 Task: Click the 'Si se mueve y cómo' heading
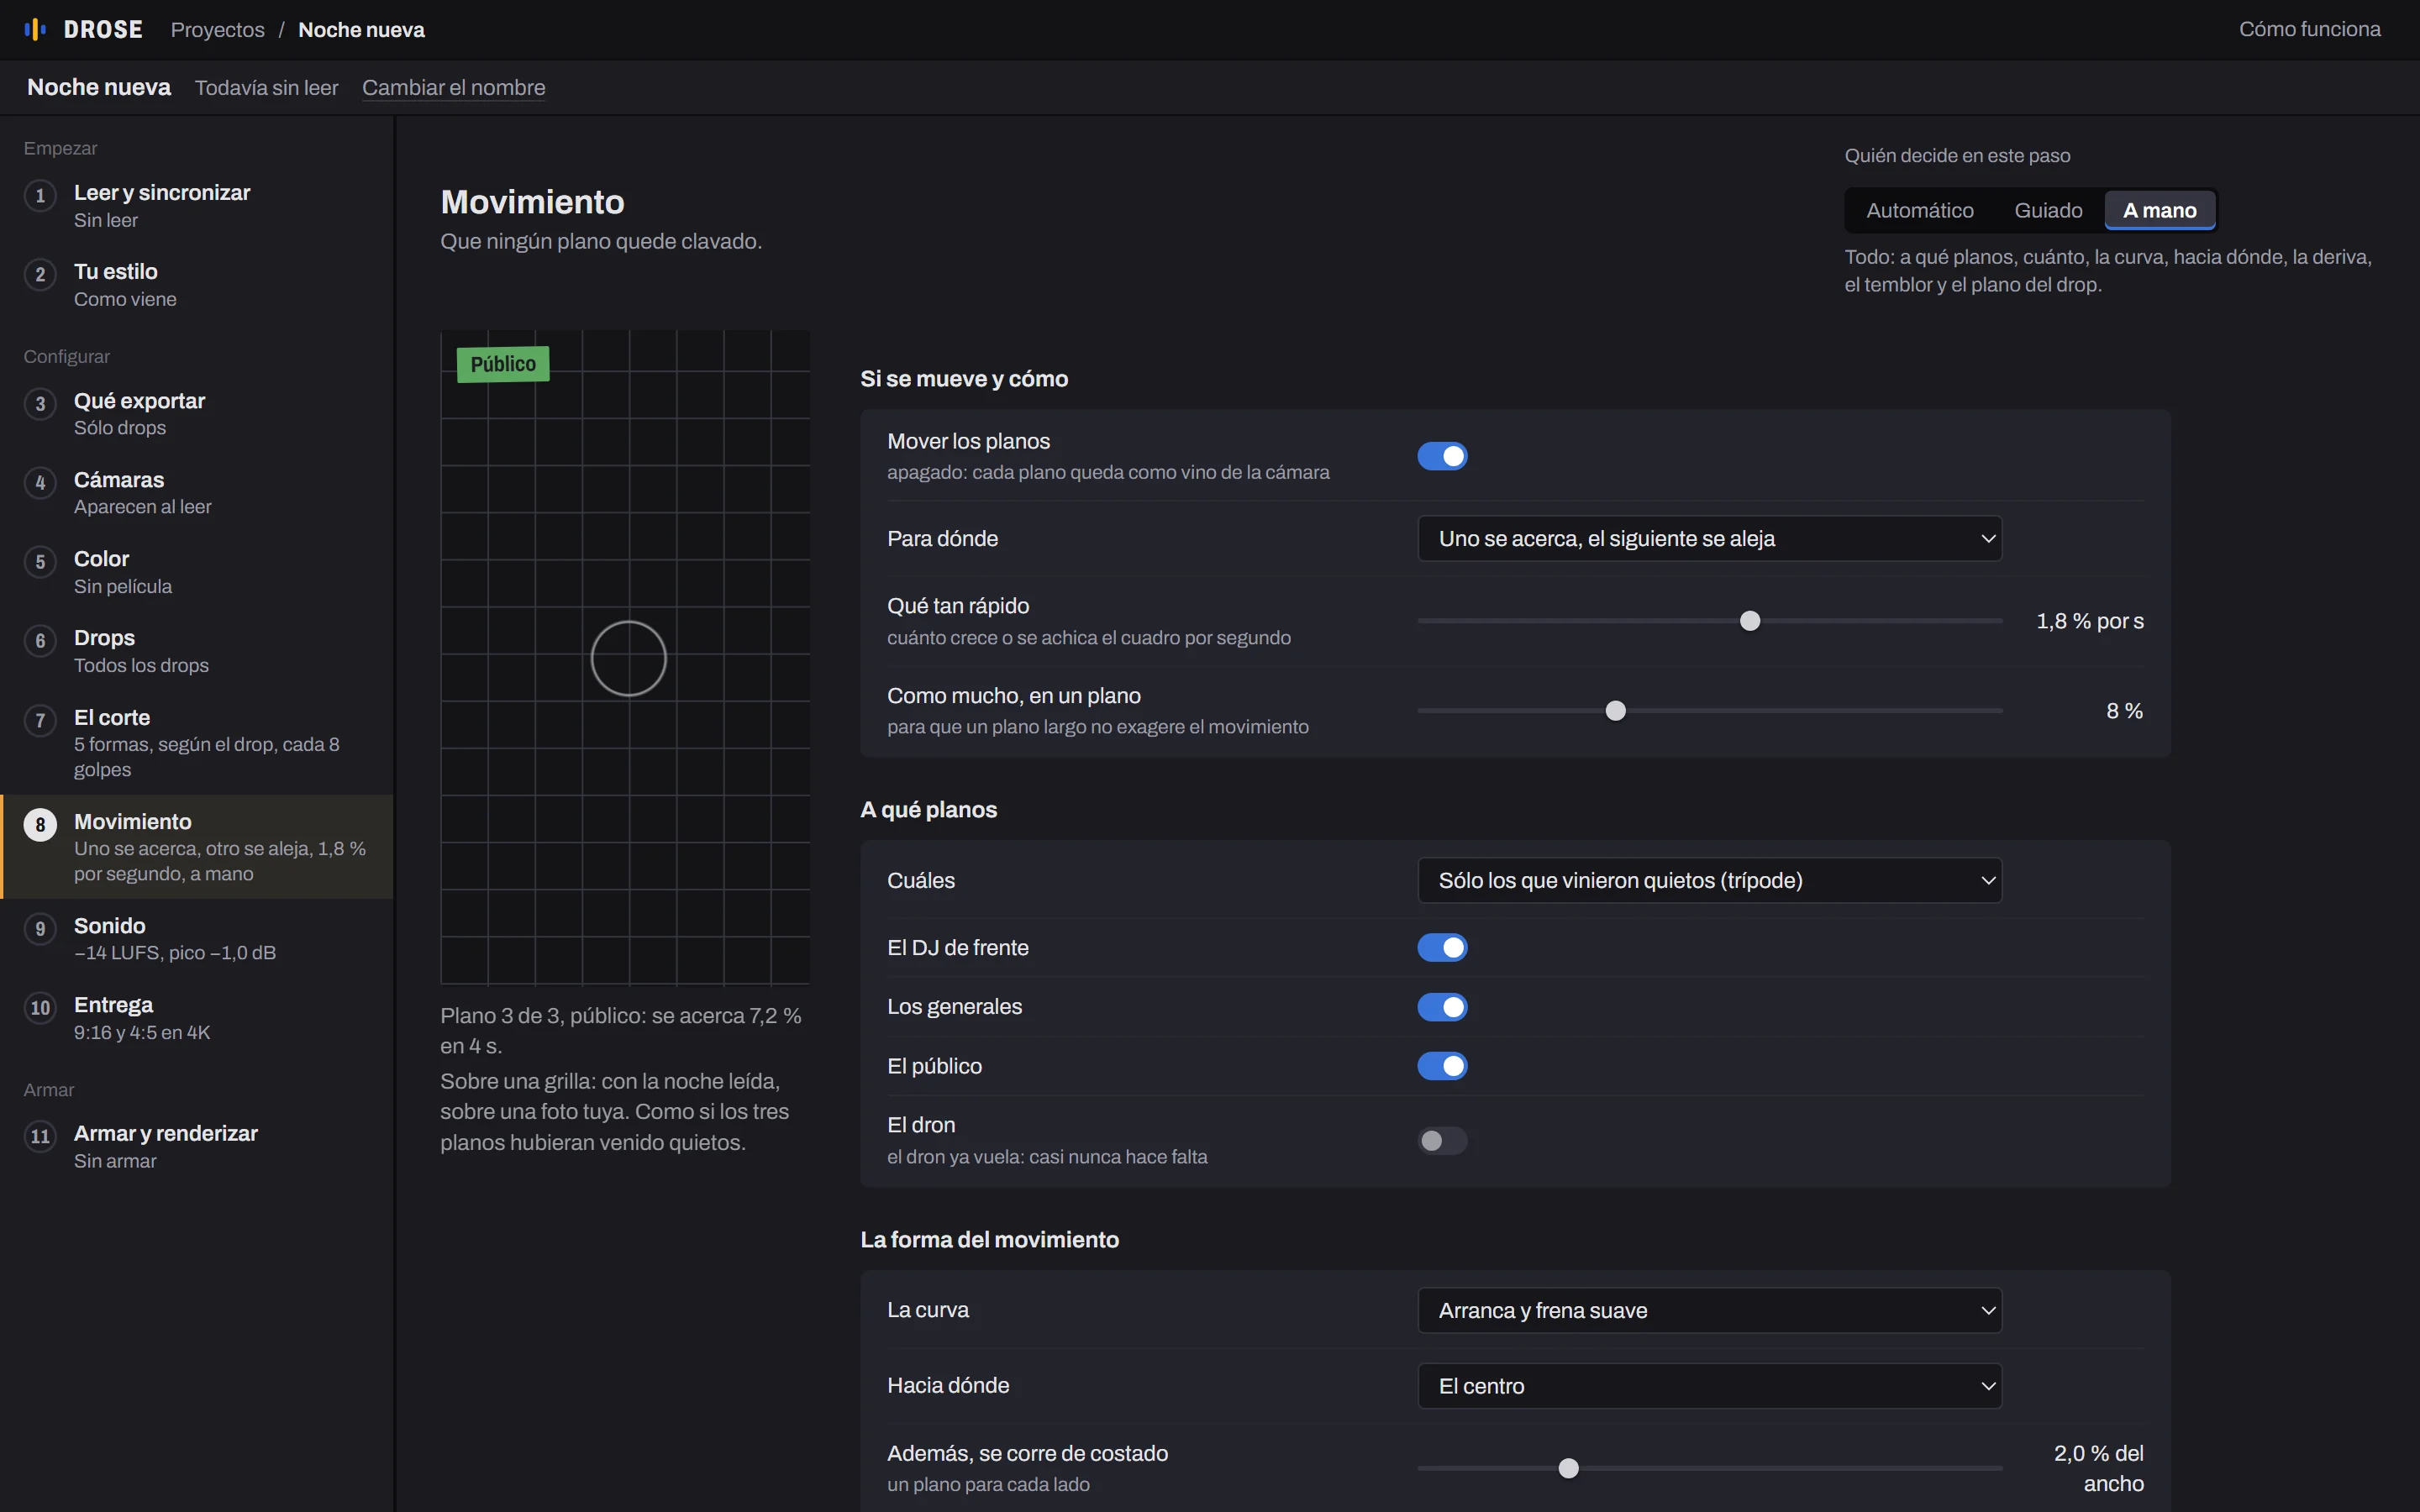(x=964, y=379)
